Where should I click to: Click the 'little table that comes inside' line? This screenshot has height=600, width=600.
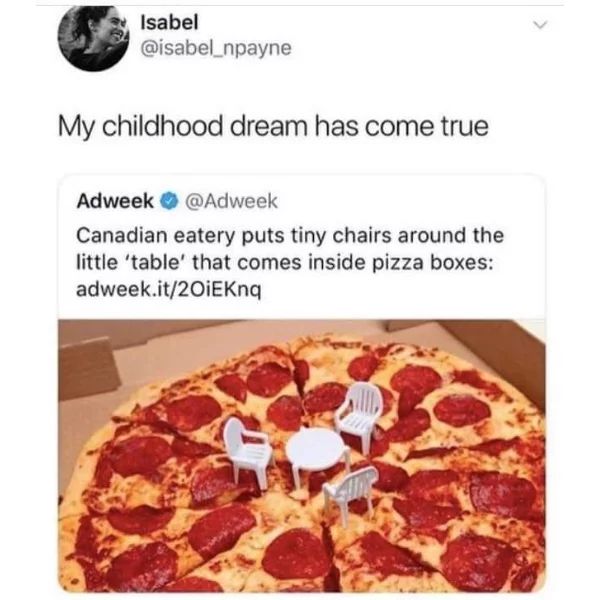[285, 263]
